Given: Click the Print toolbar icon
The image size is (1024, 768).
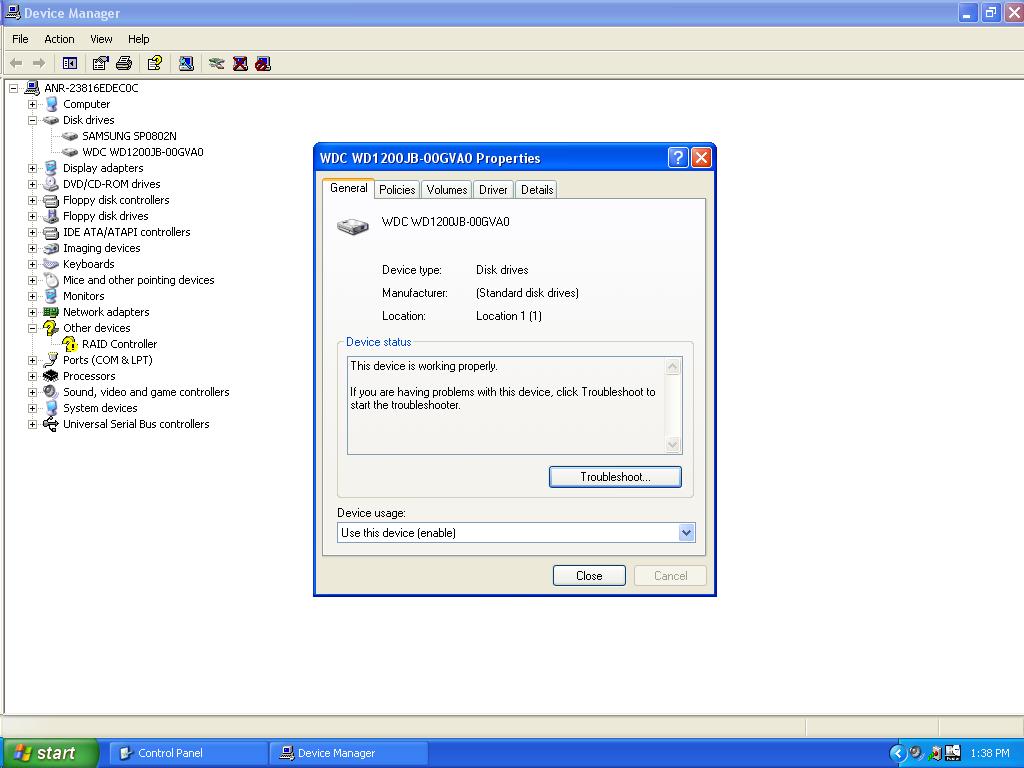Looking at the screenshot, I should click(124, 63).
